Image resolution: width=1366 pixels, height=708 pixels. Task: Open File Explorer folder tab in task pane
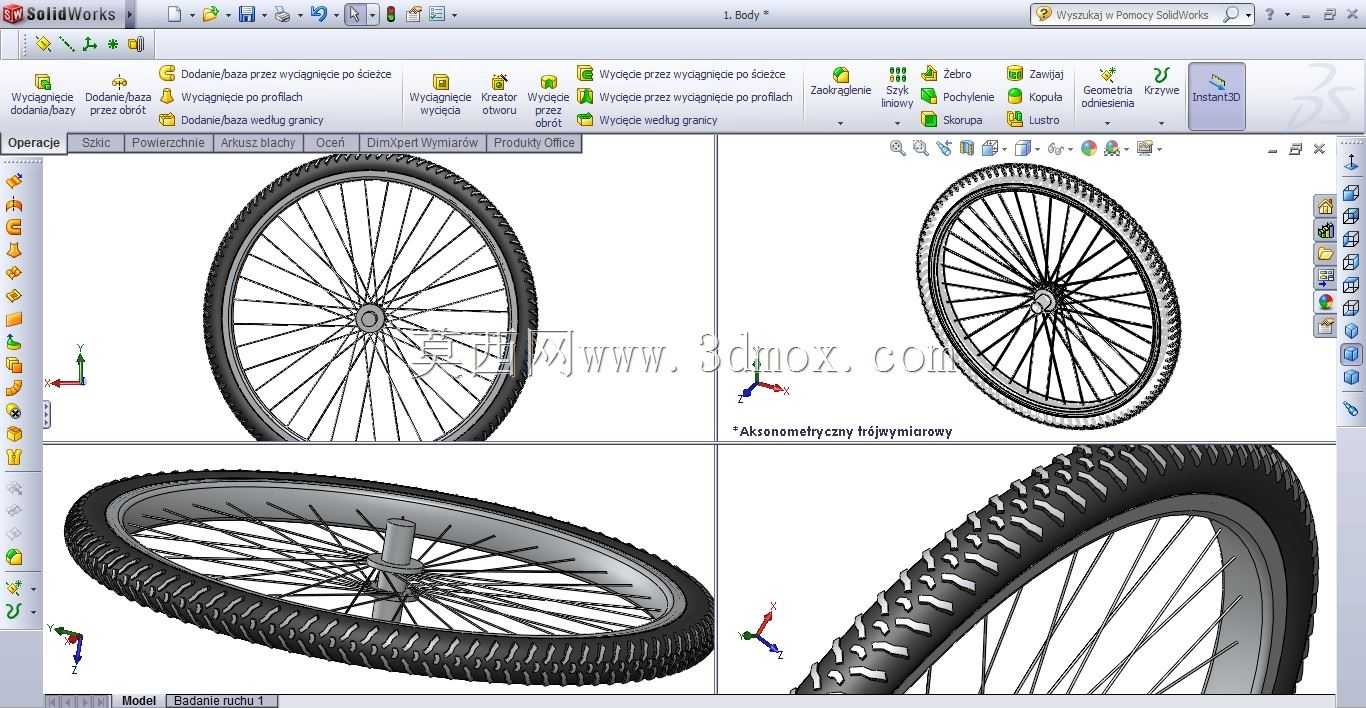(1325, 254)
